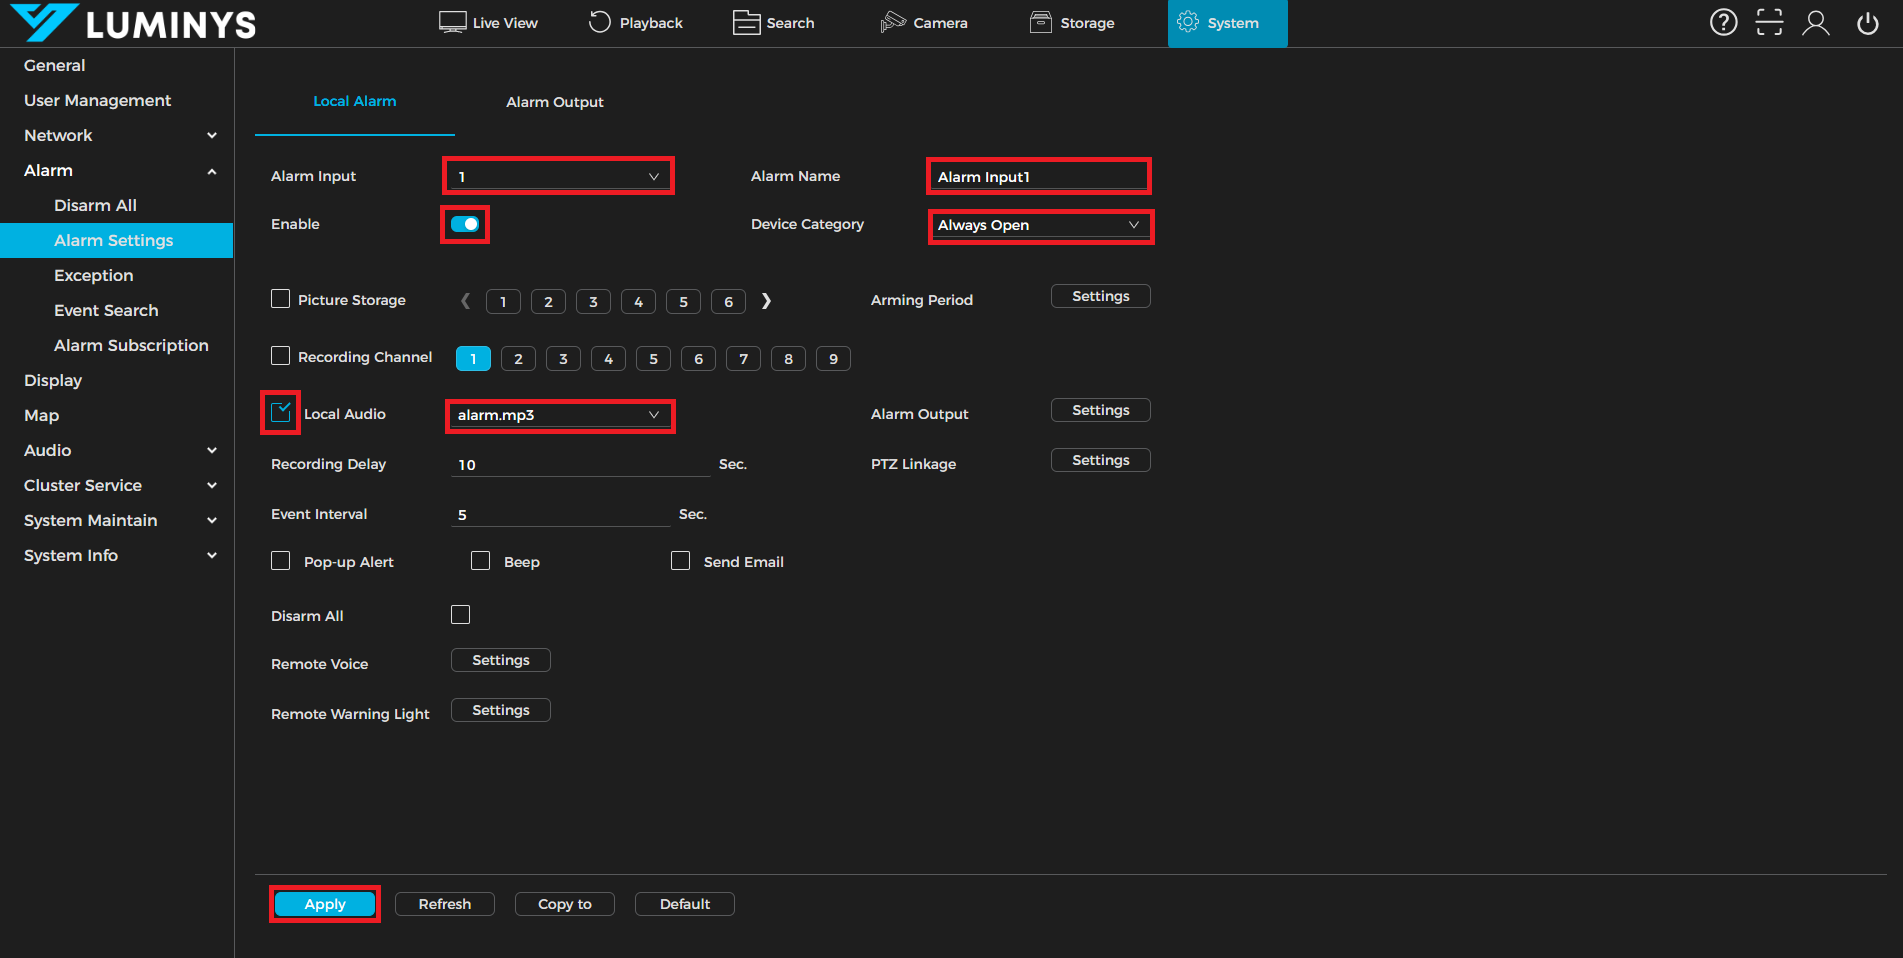The width and height of the screenshot is (1903, 958).
Task: Enable the Send Email checkbox
Action: [680, 561]
